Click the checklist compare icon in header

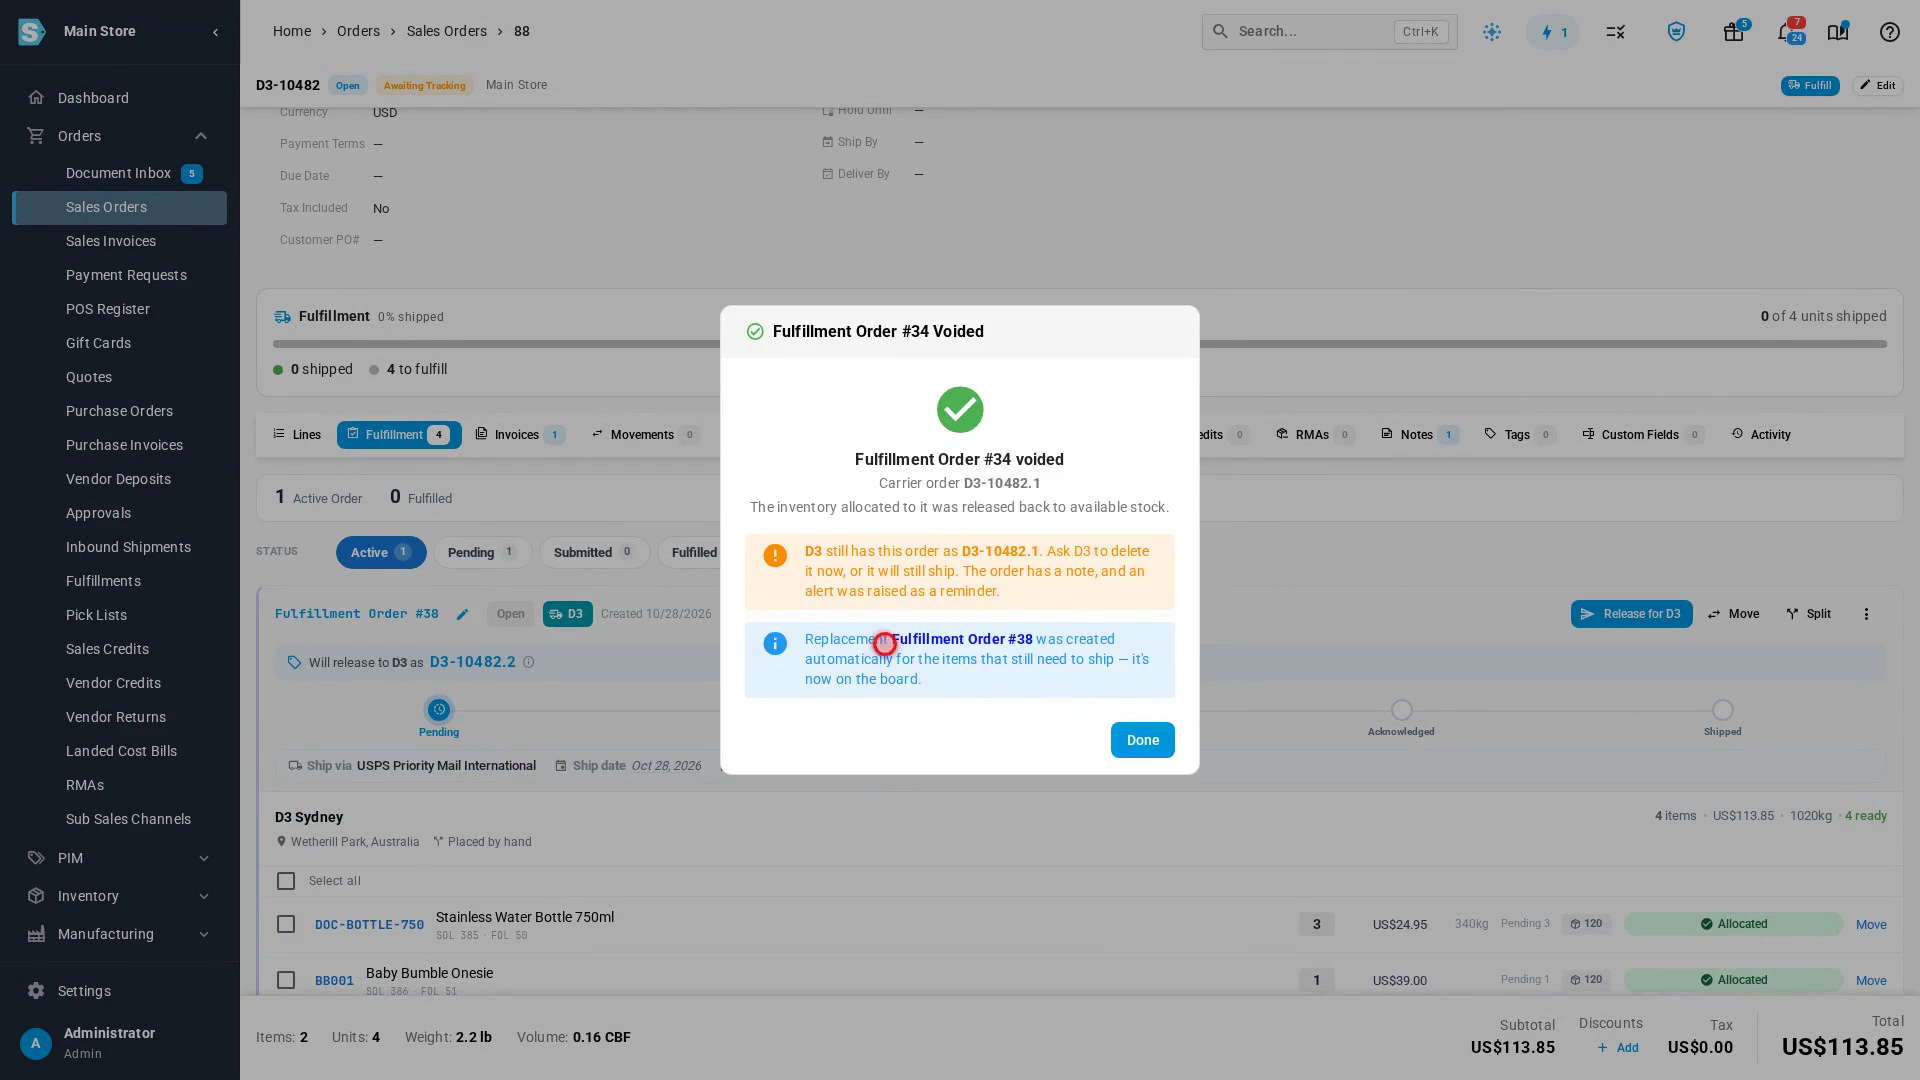[x=1615, y=32]
